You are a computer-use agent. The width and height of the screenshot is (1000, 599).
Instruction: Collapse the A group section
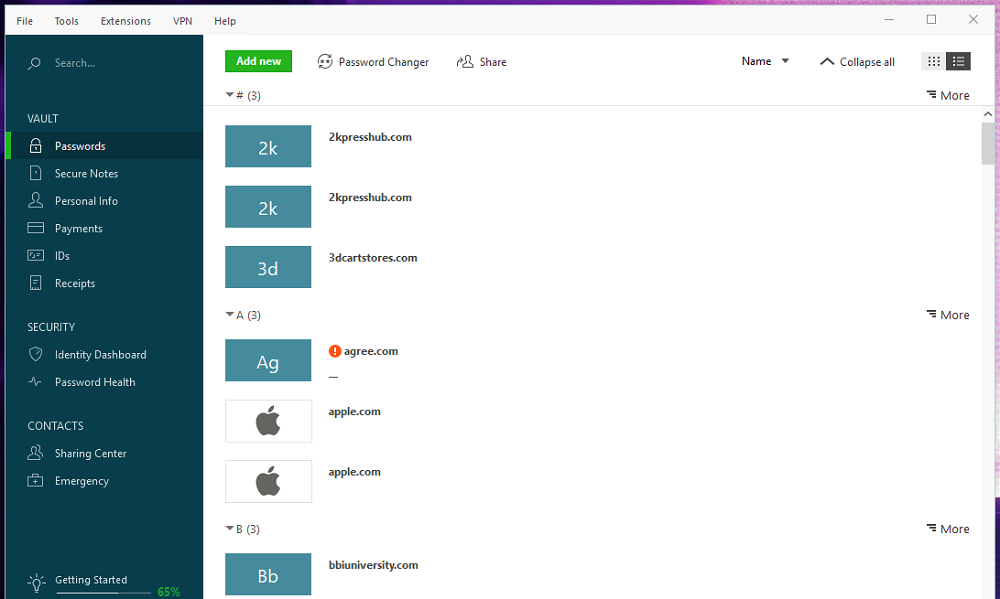click(230, 315)
